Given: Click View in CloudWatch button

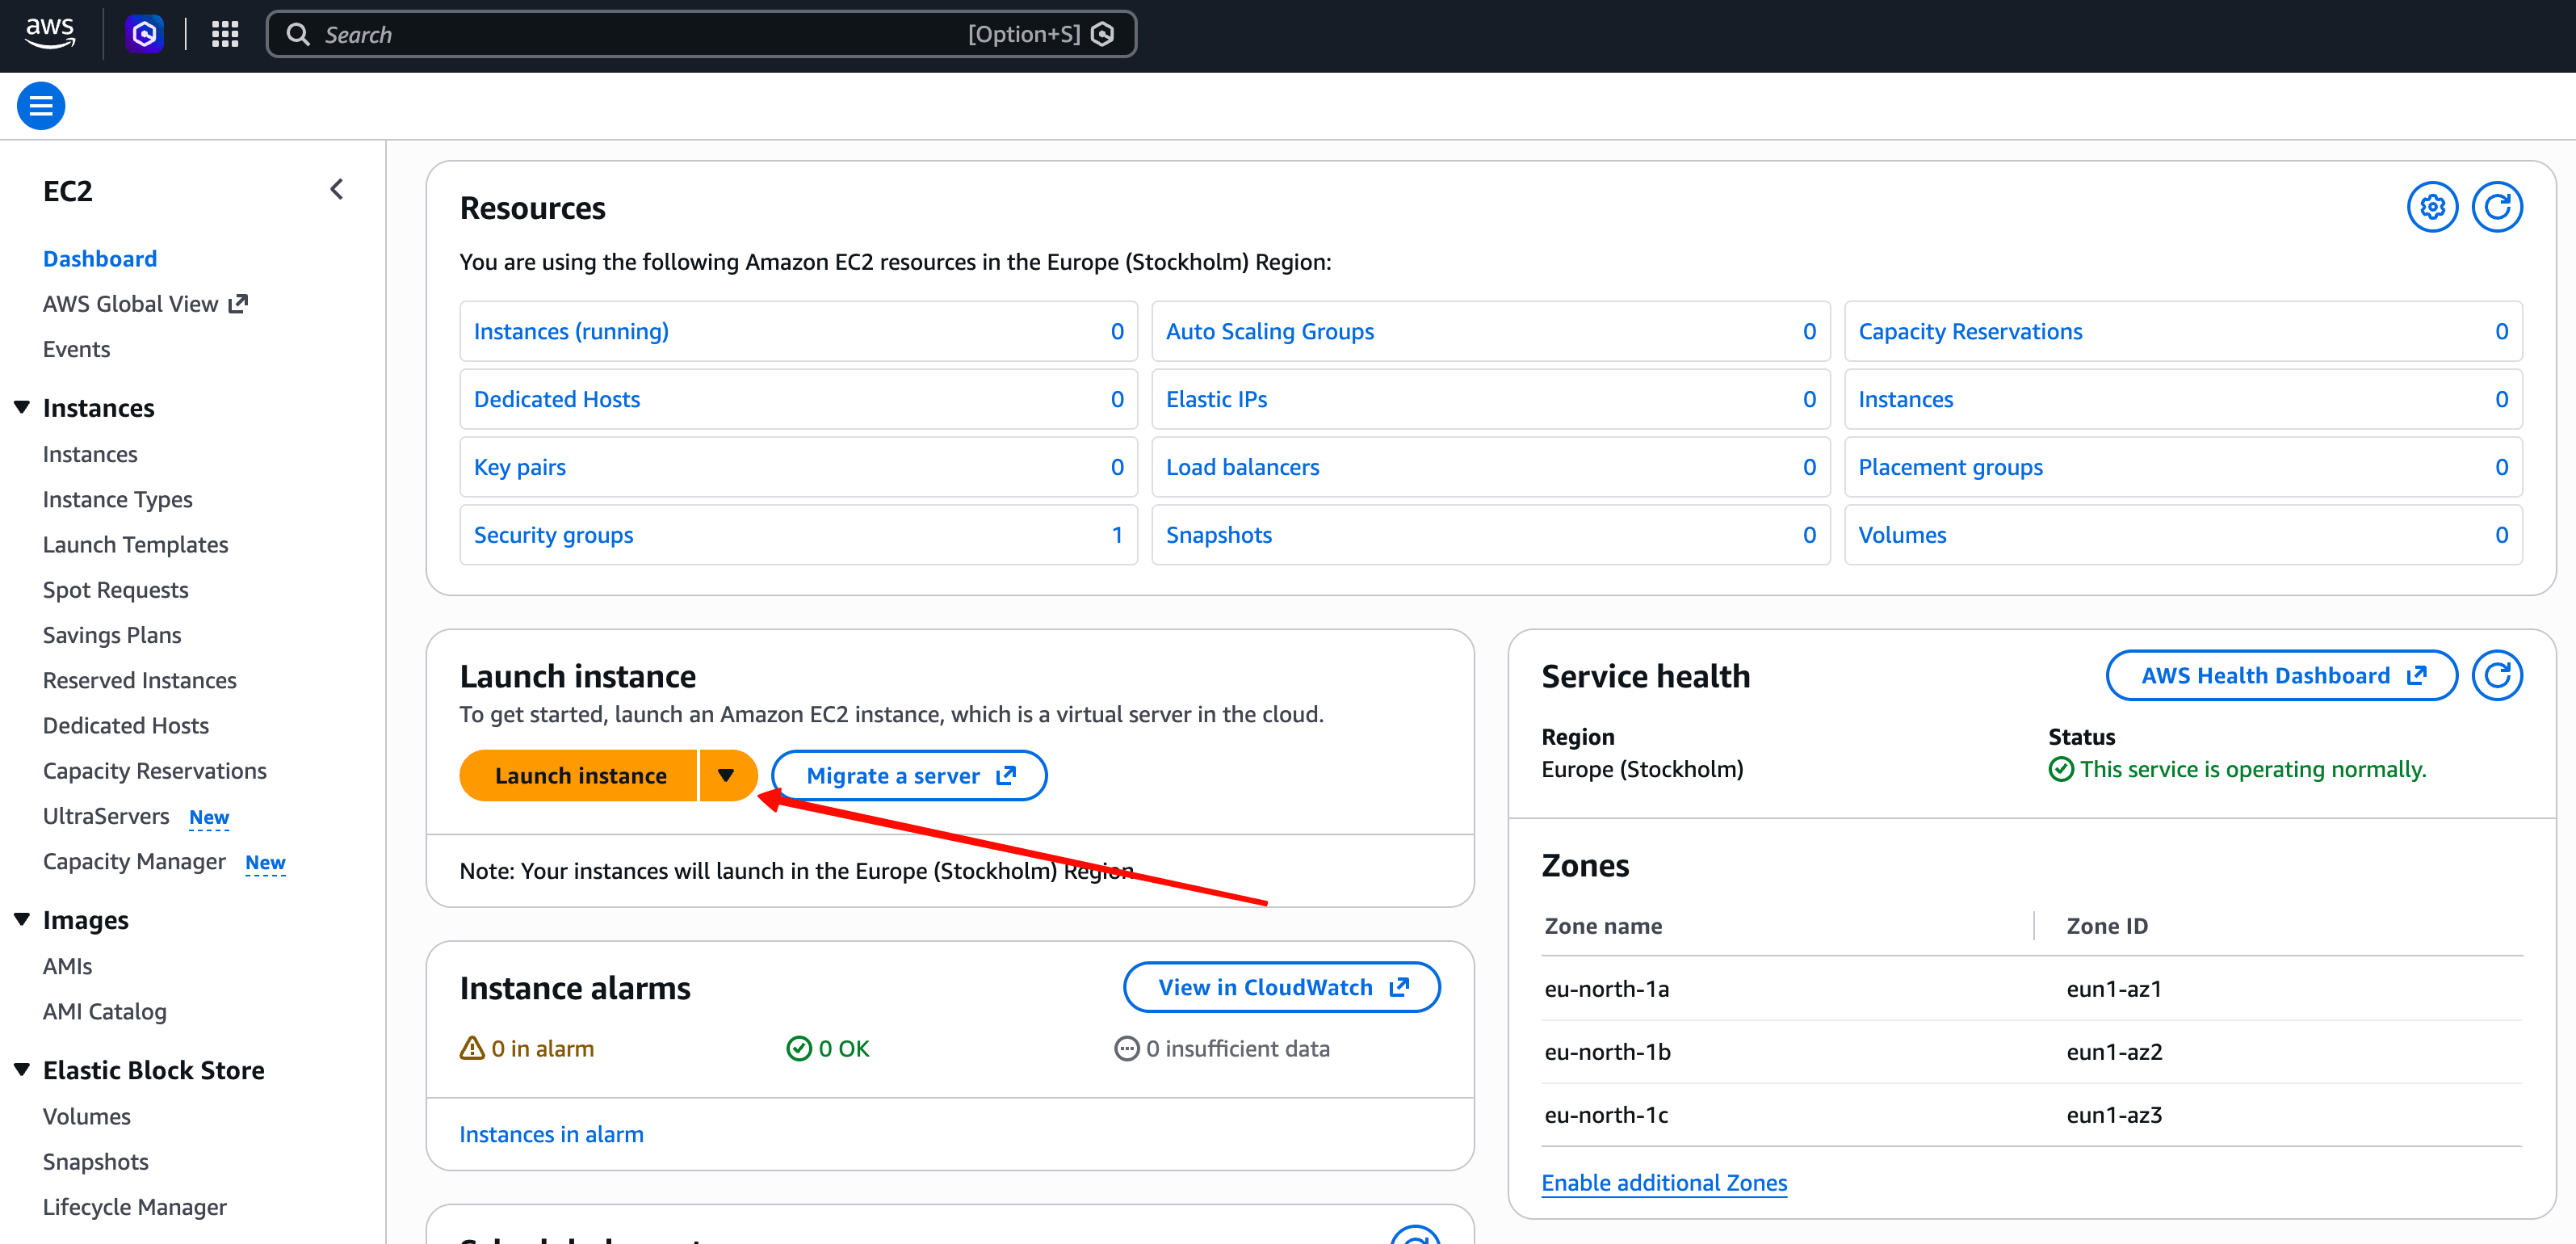Looking at the screenshot, I should (x=1281, y=987).
